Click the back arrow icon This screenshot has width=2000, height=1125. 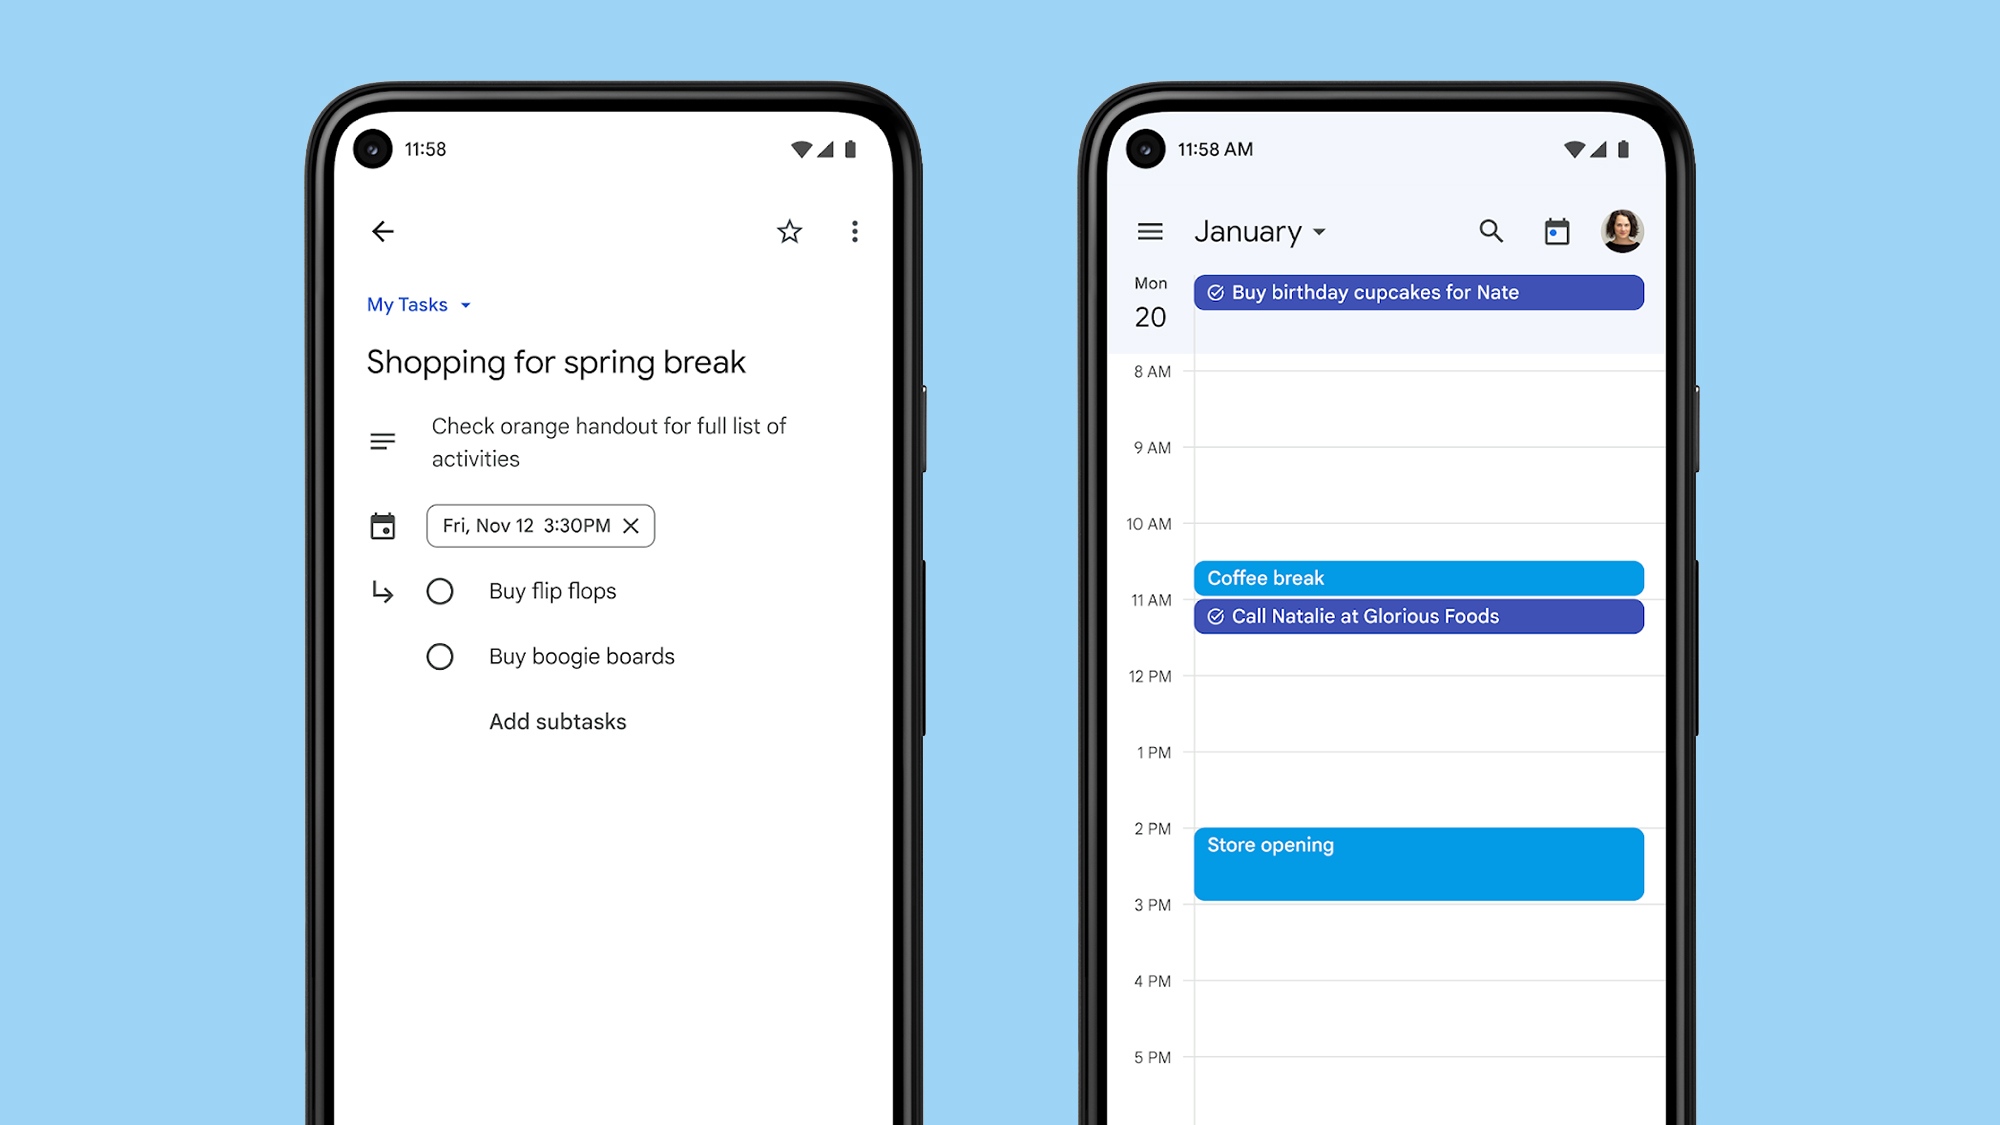[382, 231]
